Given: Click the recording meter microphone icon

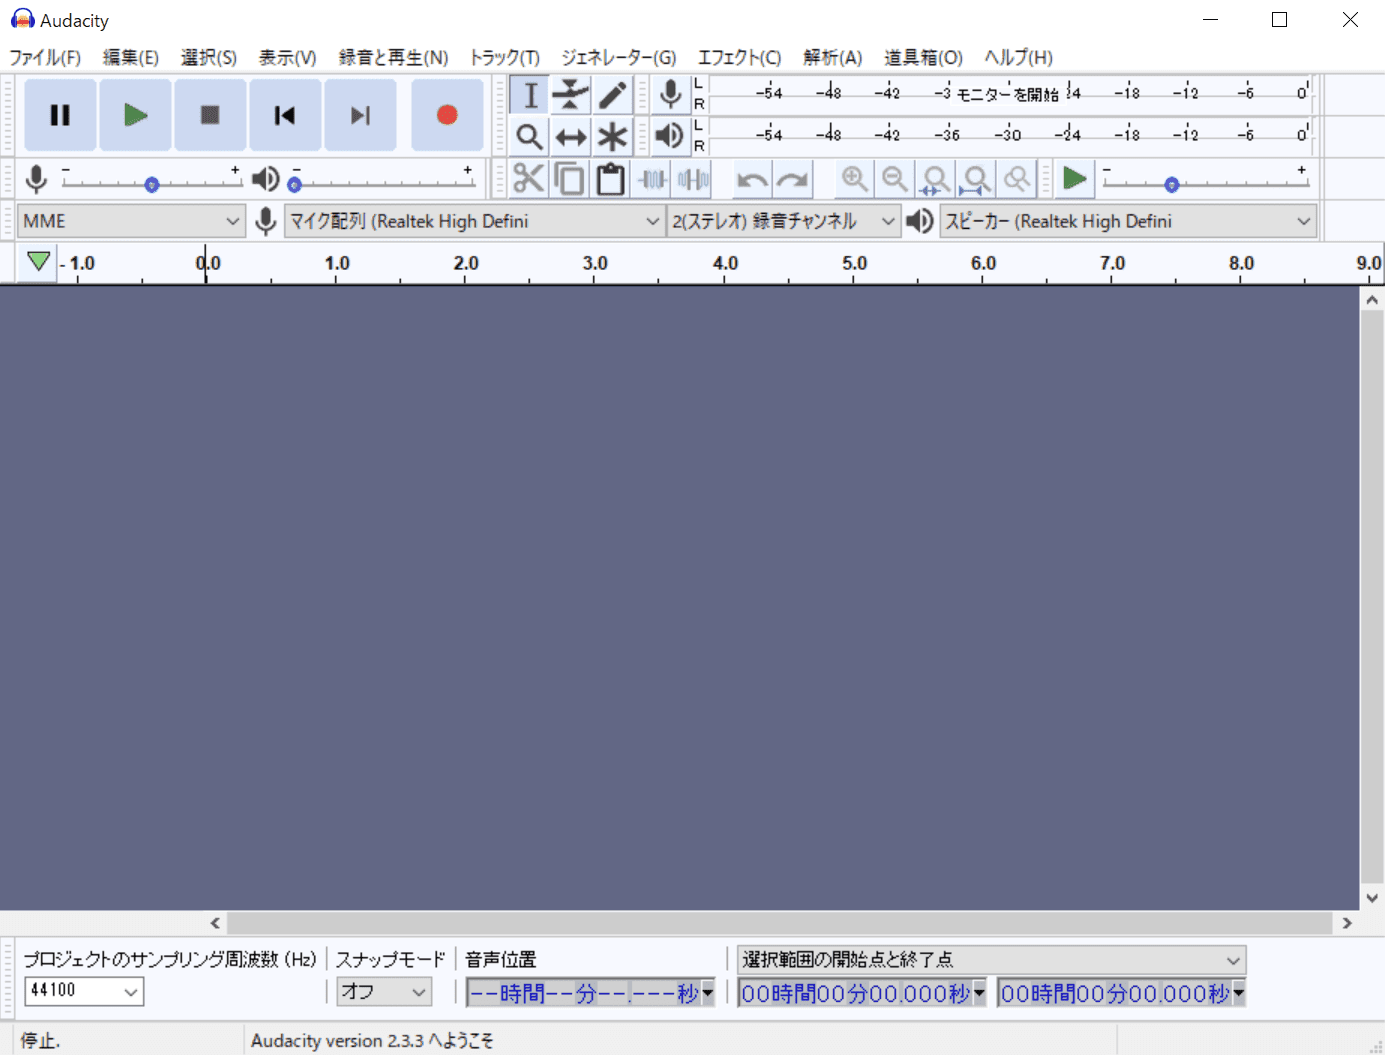Looking at the screenshot, I should click(x=671, y=94).
